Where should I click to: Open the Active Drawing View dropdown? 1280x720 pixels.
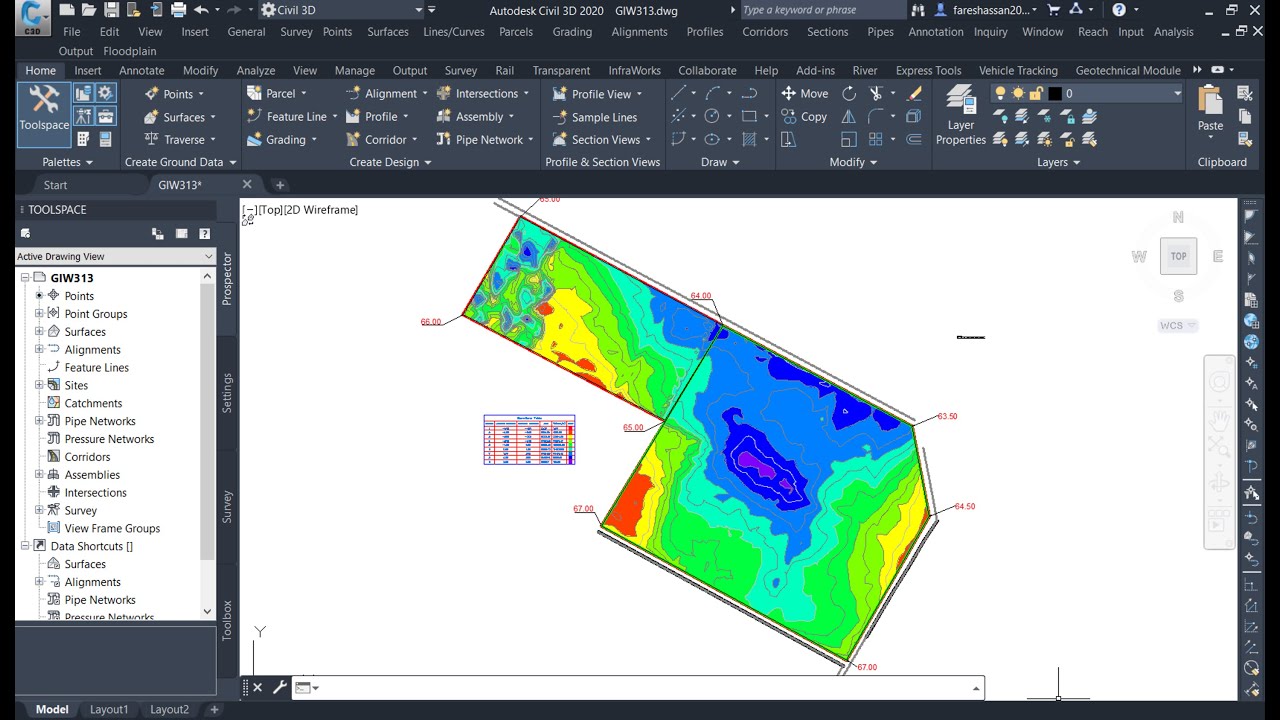point(115,257)
